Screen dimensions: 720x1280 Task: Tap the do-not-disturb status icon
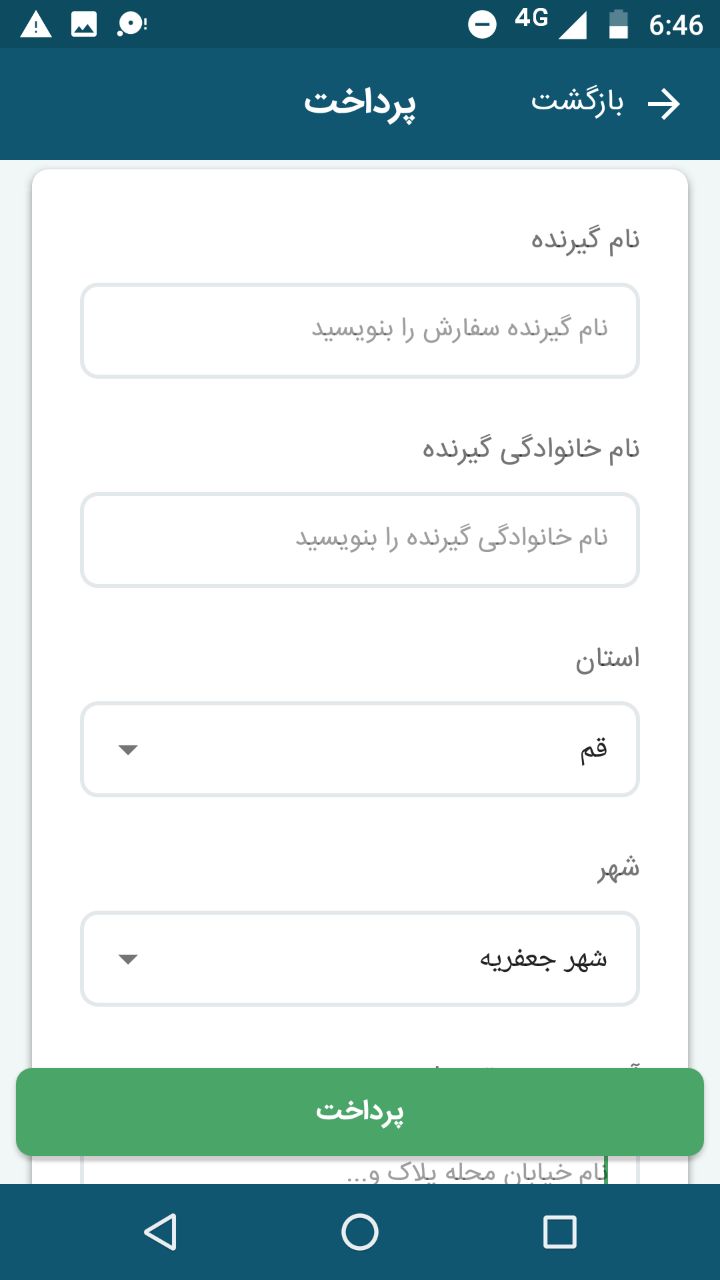click(x=483, y=25)
